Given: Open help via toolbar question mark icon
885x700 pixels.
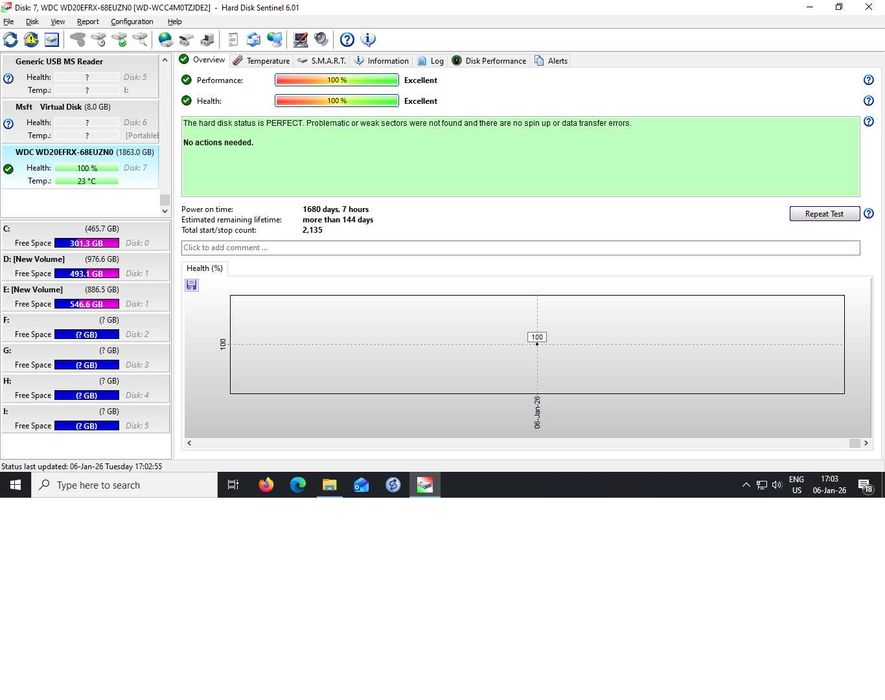Looking at the screenshot, I should [347, 40].
